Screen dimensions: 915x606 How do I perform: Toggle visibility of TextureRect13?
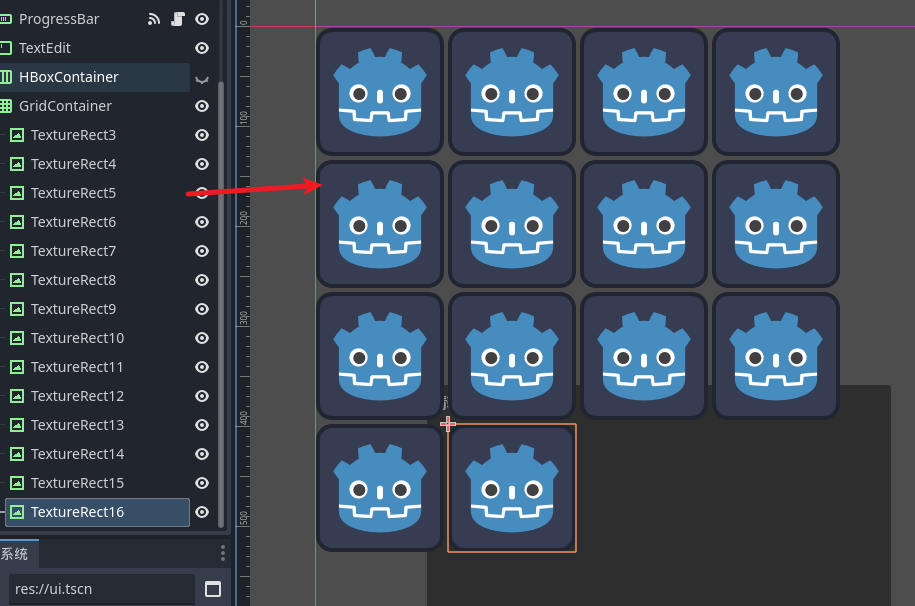click(x=202, y=425)
